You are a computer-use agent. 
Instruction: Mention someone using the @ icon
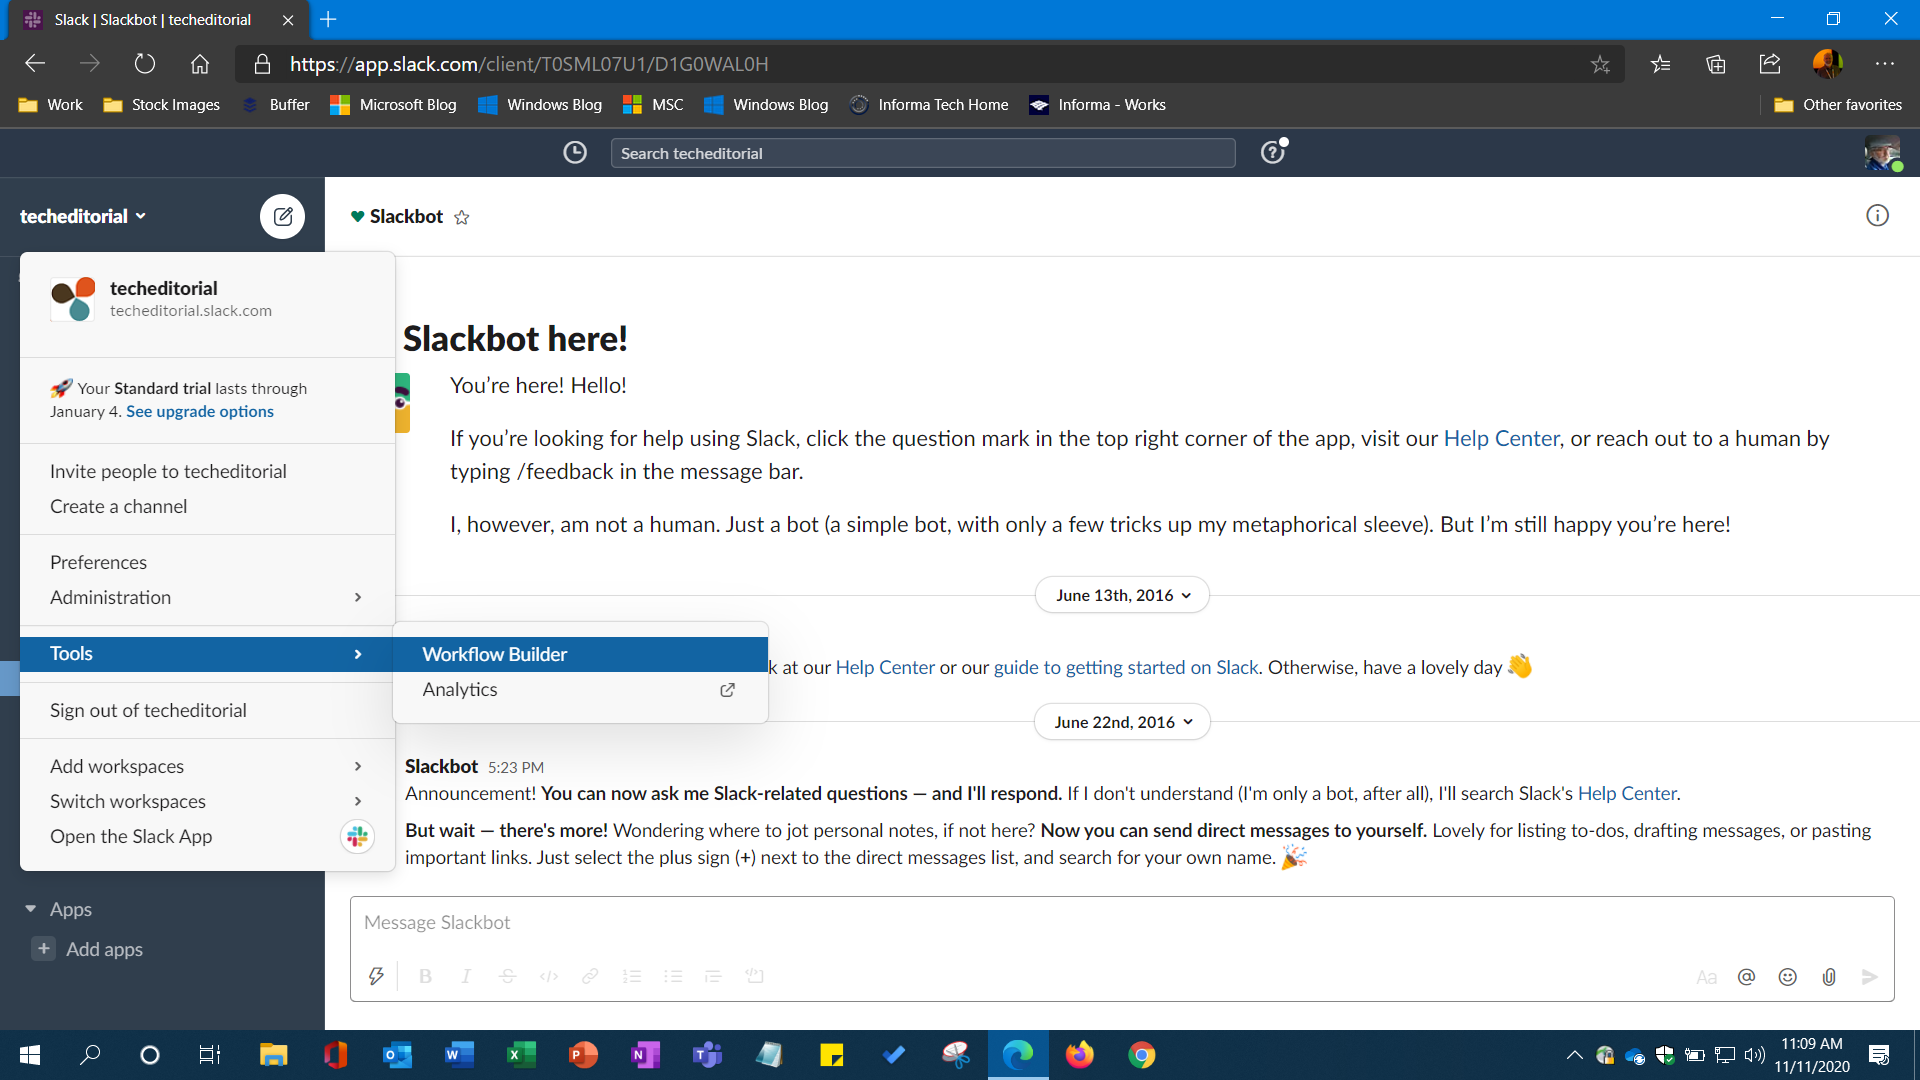1747,977
